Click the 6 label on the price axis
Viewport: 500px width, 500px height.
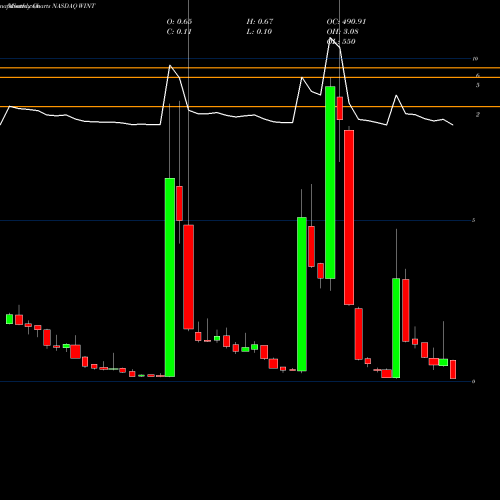click(477, 76)
